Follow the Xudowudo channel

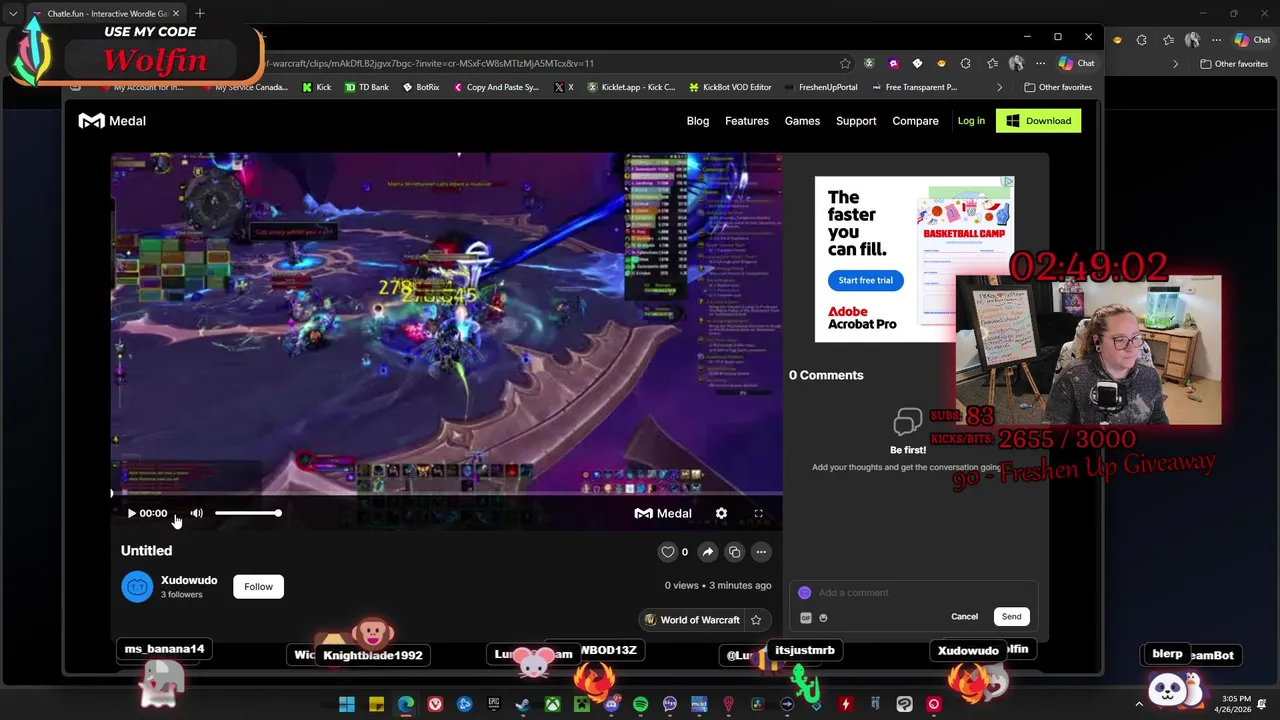pyautogui.click(x=258, y=587)
